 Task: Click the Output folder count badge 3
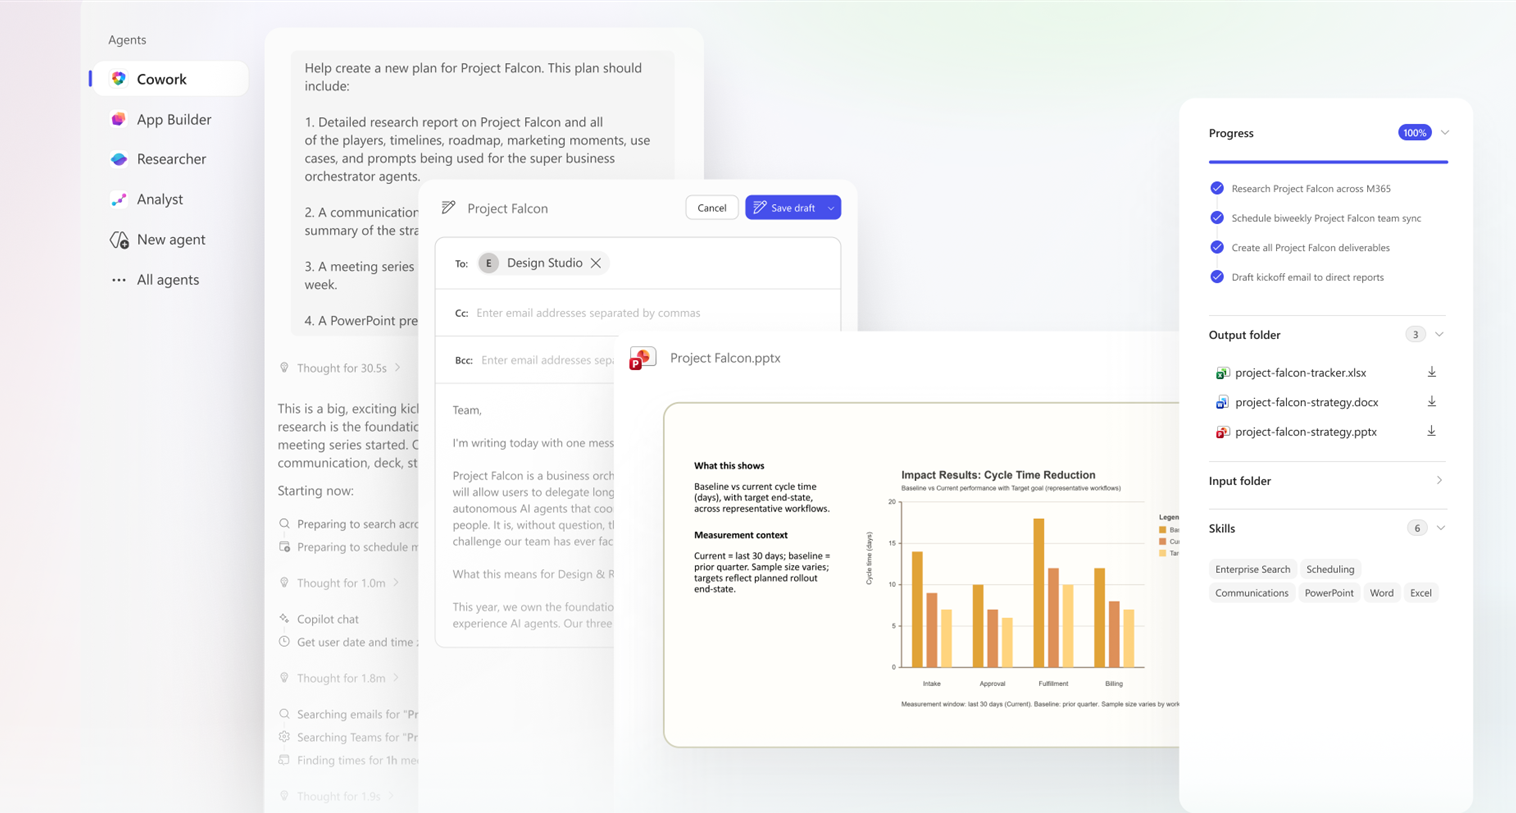coord(1415,335)
